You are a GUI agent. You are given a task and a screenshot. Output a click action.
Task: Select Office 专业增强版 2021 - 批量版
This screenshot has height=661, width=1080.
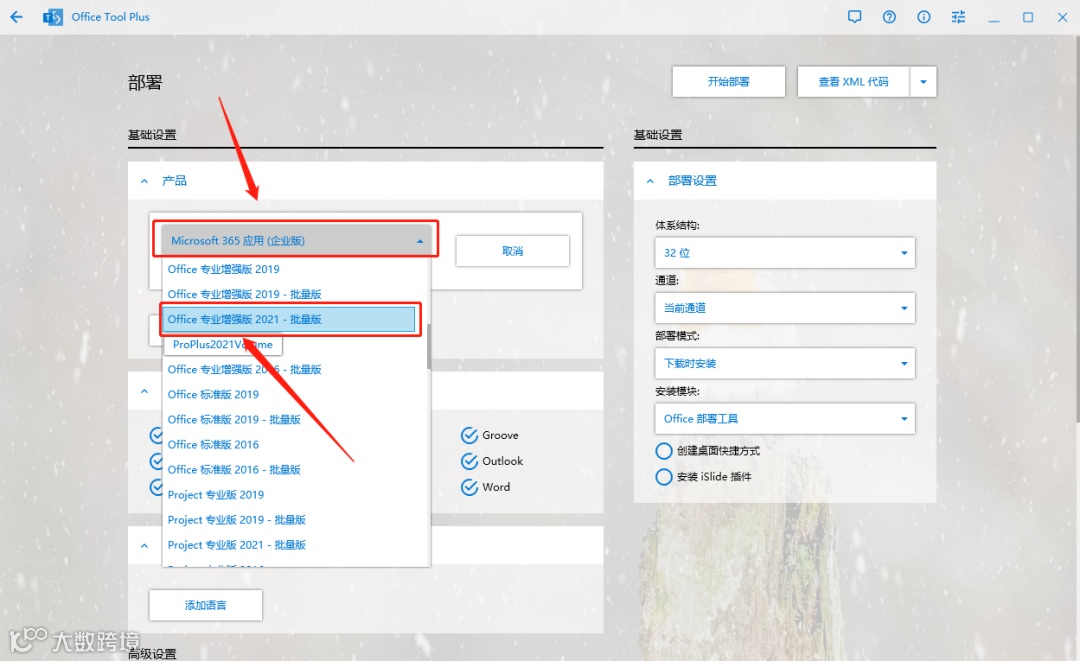[x=289, y=319]
